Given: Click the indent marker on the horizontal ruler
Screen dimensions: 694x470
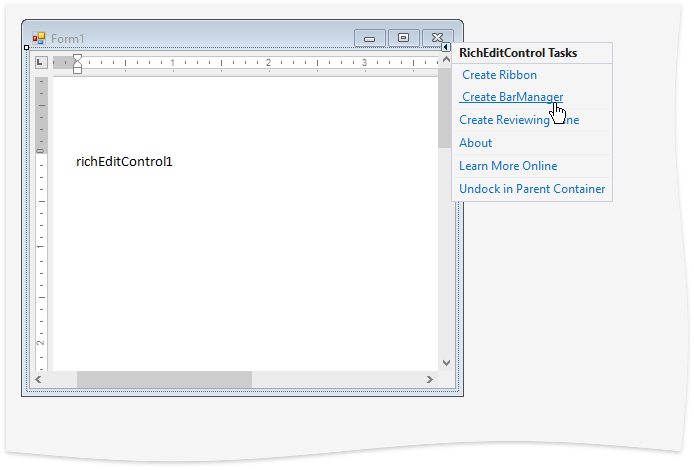Looking at the screenshot, I should coord(77,63).
